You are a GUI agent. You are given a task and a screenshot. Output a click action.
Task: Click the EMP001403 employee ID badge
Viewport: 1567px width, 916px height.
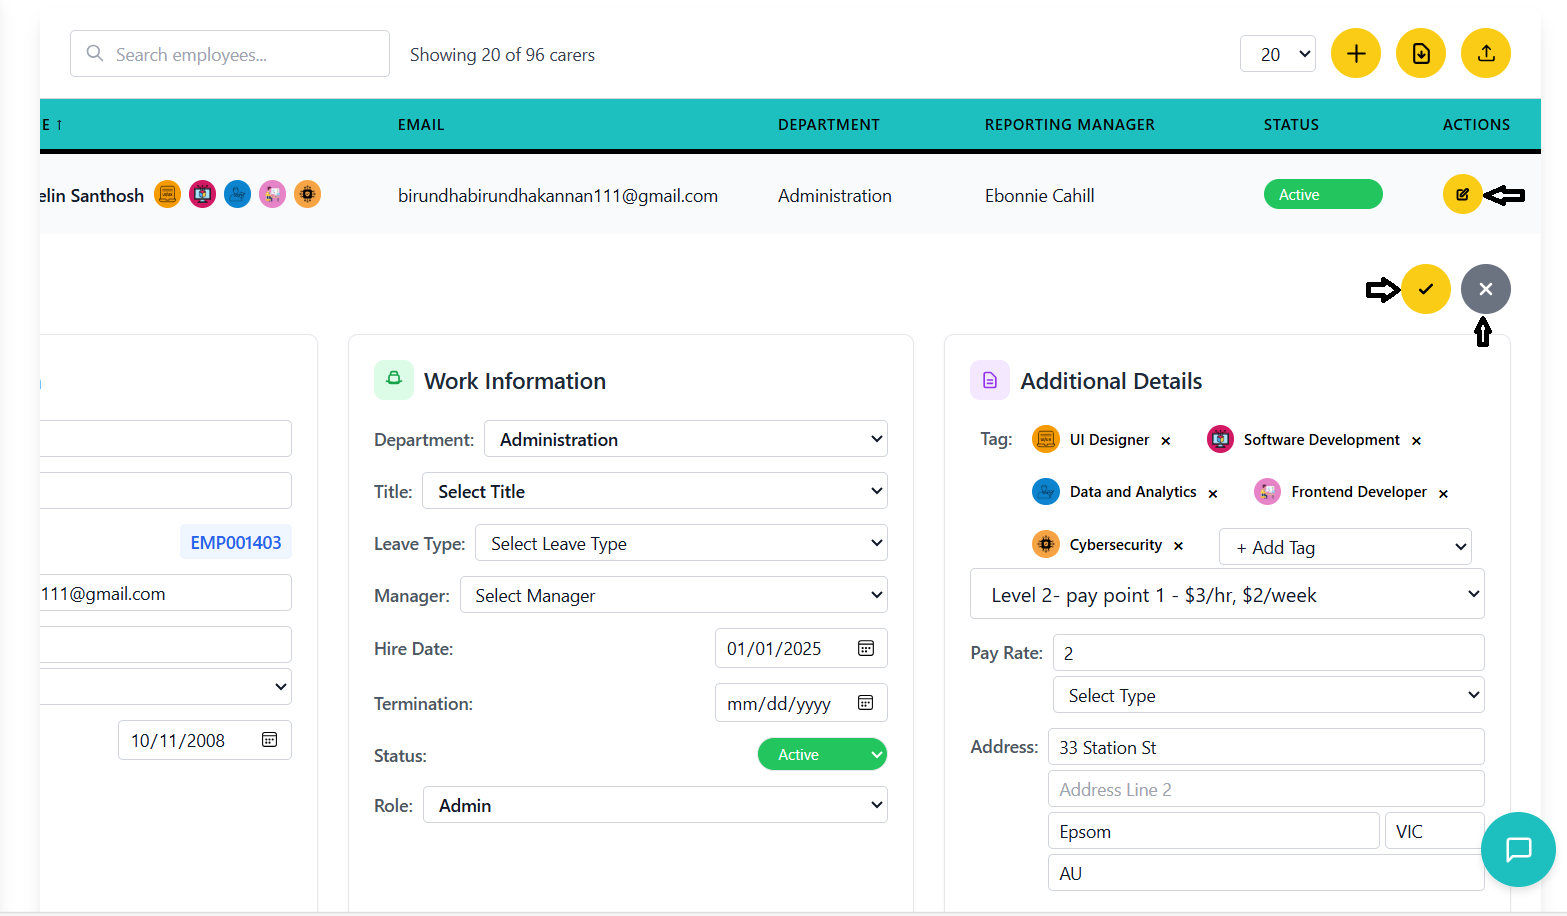236,543
